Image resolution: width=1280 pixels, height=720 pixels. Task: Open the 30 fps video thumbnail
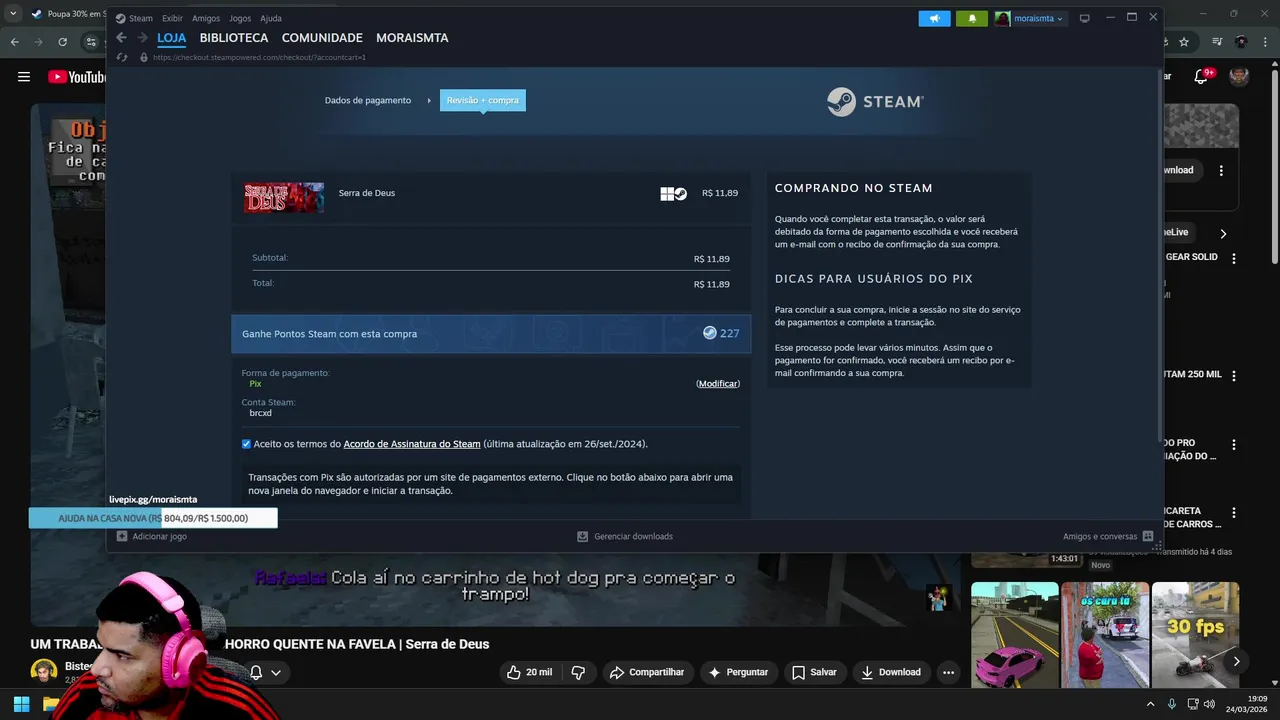pyautogui.click(x=1195, y=634)
